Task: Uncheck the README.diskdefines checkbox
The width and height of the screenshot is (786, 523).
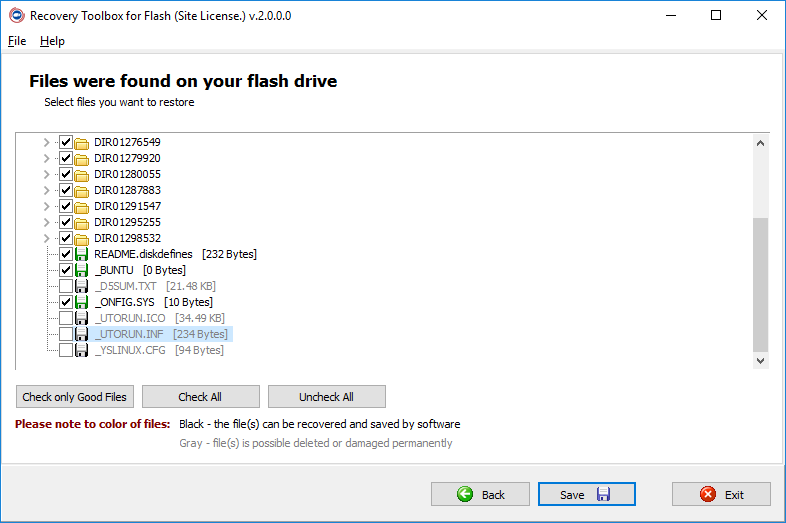Action: (x=66, y=254)
